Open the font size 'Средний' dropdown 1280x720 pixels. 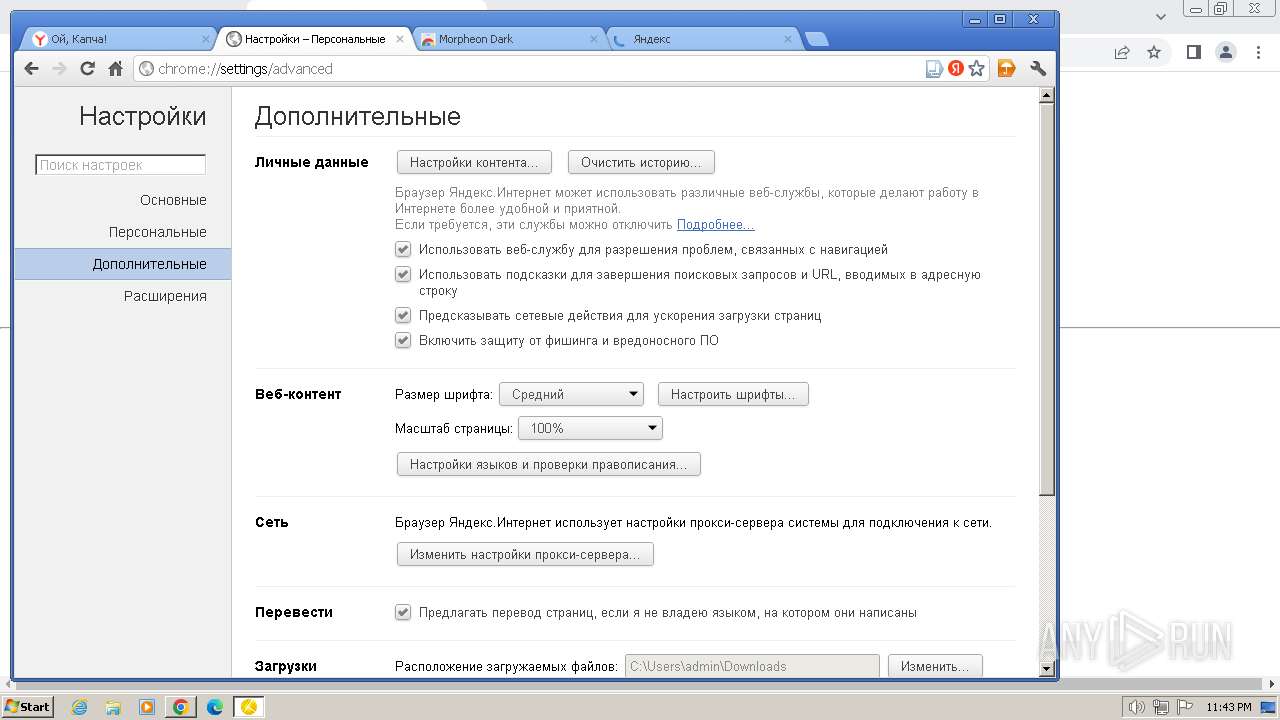[571, 394]
